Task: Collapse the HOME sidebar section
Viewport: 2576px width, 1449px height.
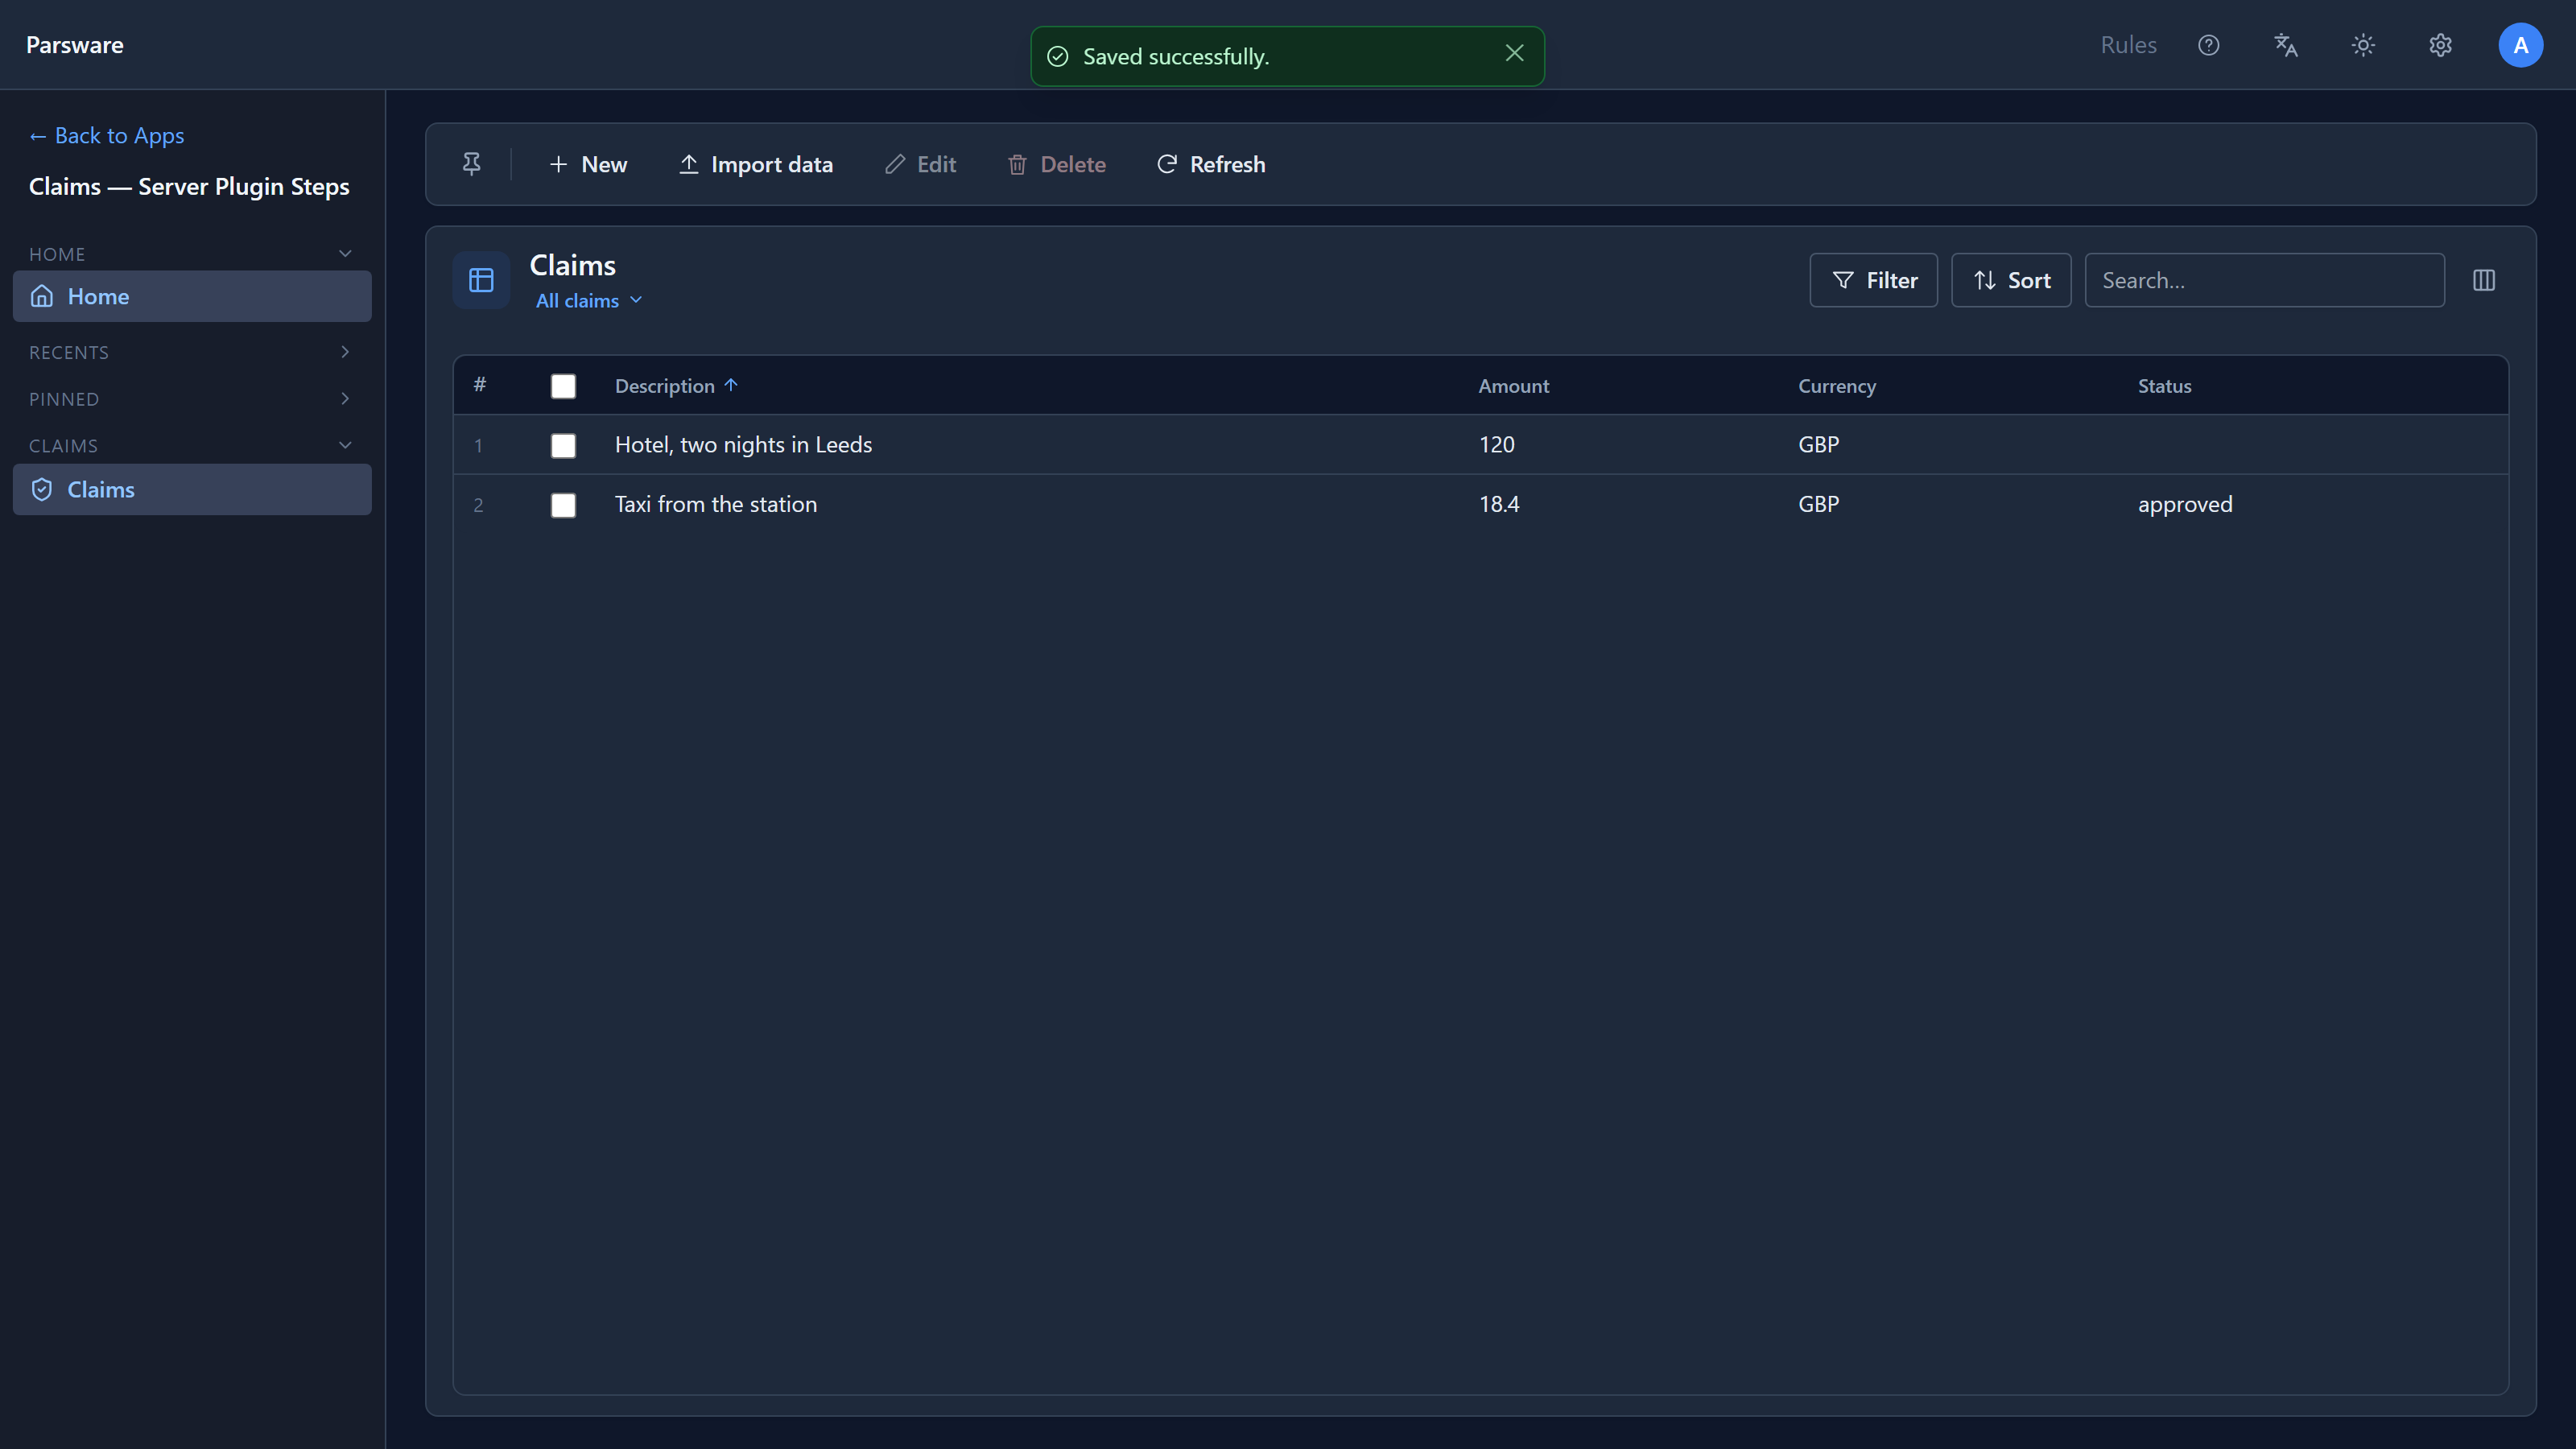Action: tap(345, 254)
